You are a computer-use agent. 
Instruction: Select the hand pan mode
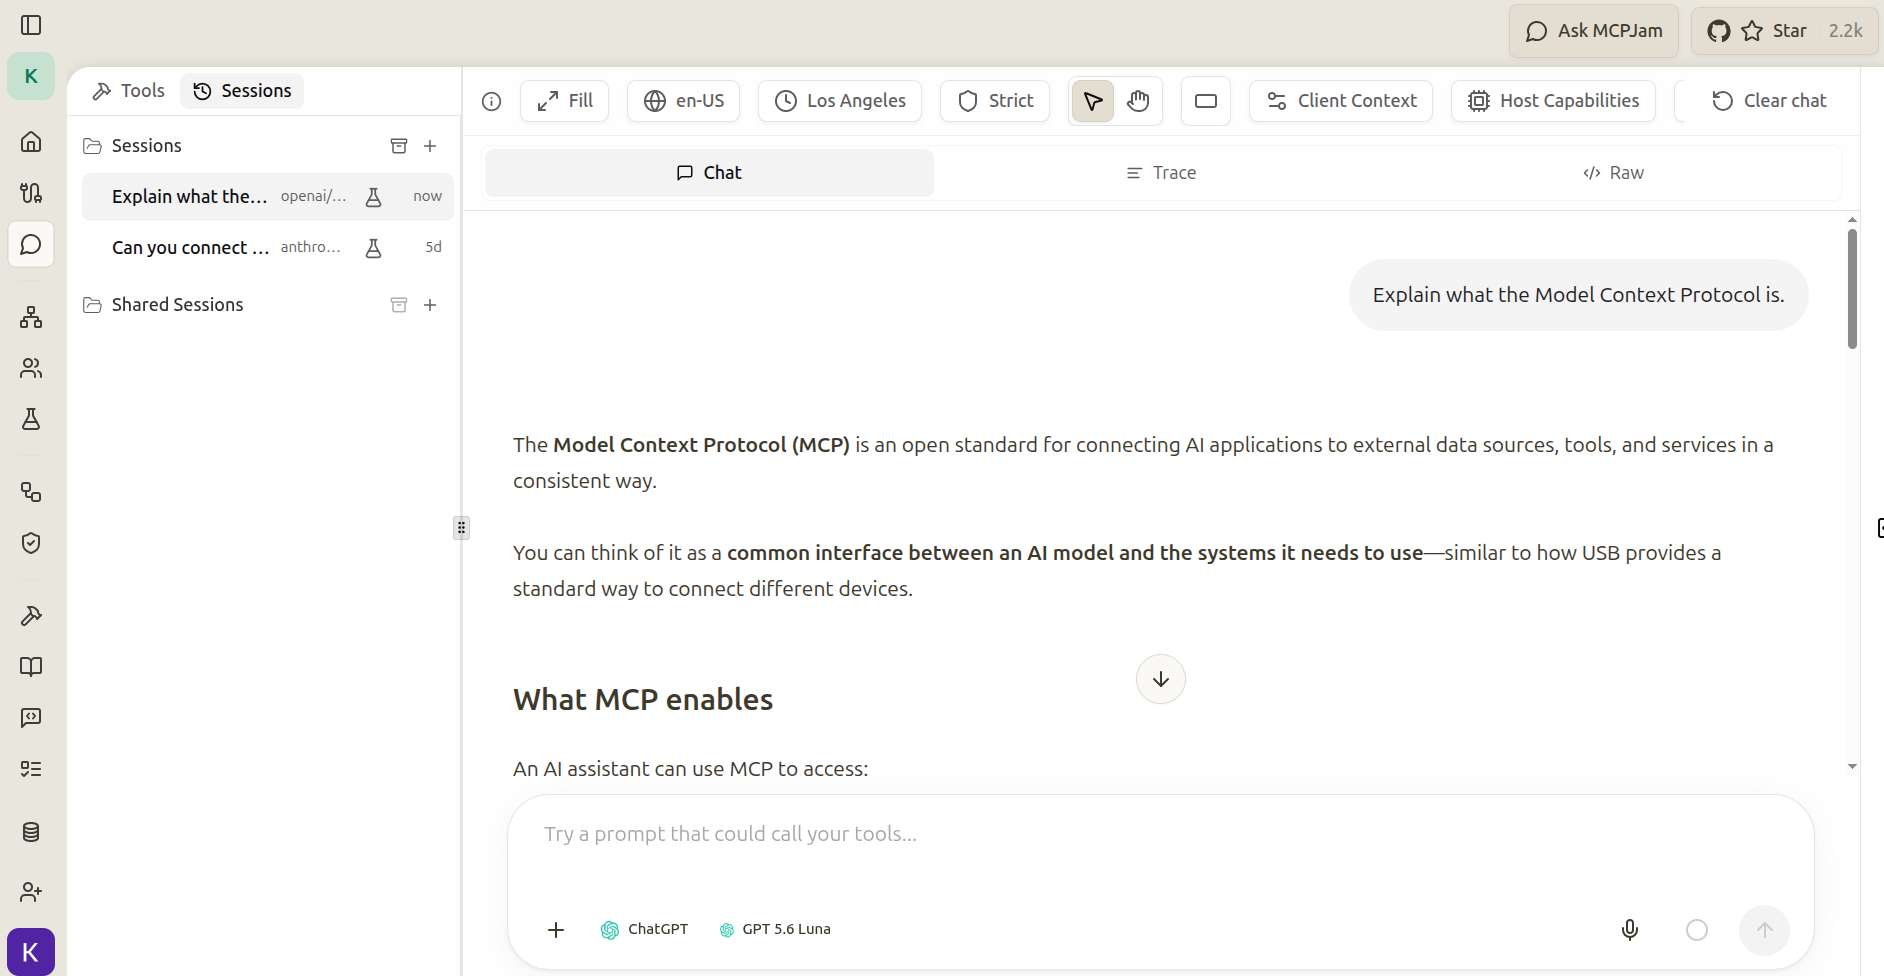(x=1138, y=101)
